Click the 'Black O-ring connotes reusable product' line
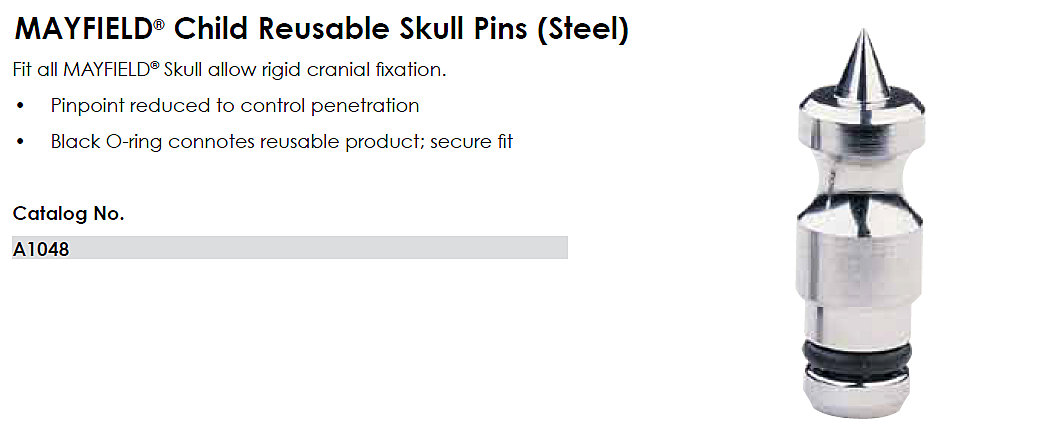Screen dimensions: 1060x440 tap(282, 141)
